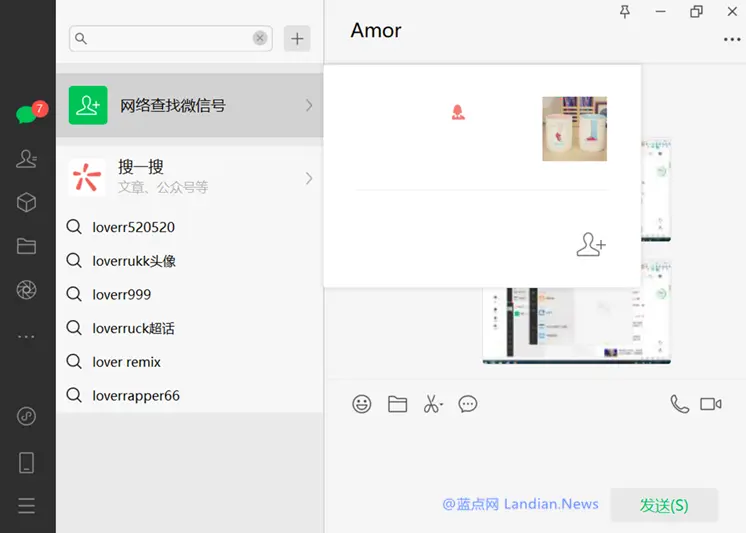Image resolution: width=746 pixels, height=533 pixels.
Task: Clear the search box text
Action: coord(260,38)
